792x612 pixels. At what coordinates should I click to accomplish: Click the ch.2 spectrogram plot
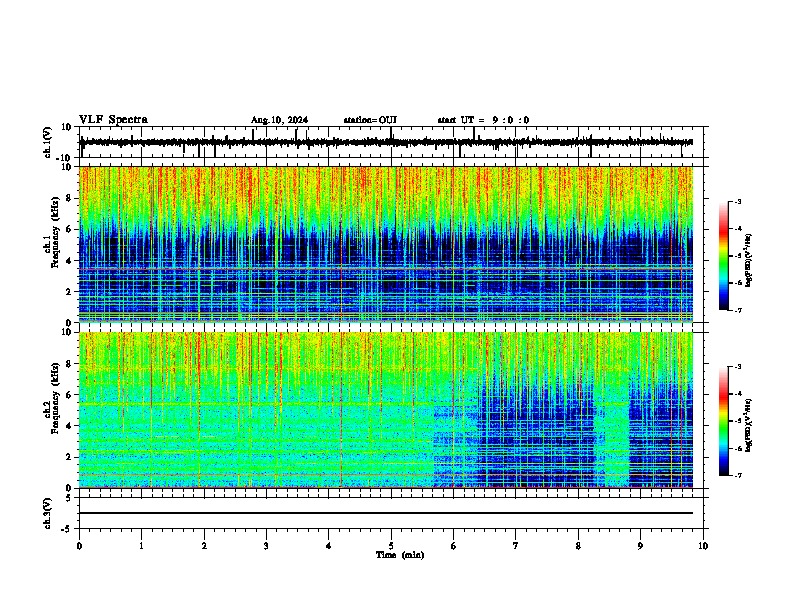386,410
